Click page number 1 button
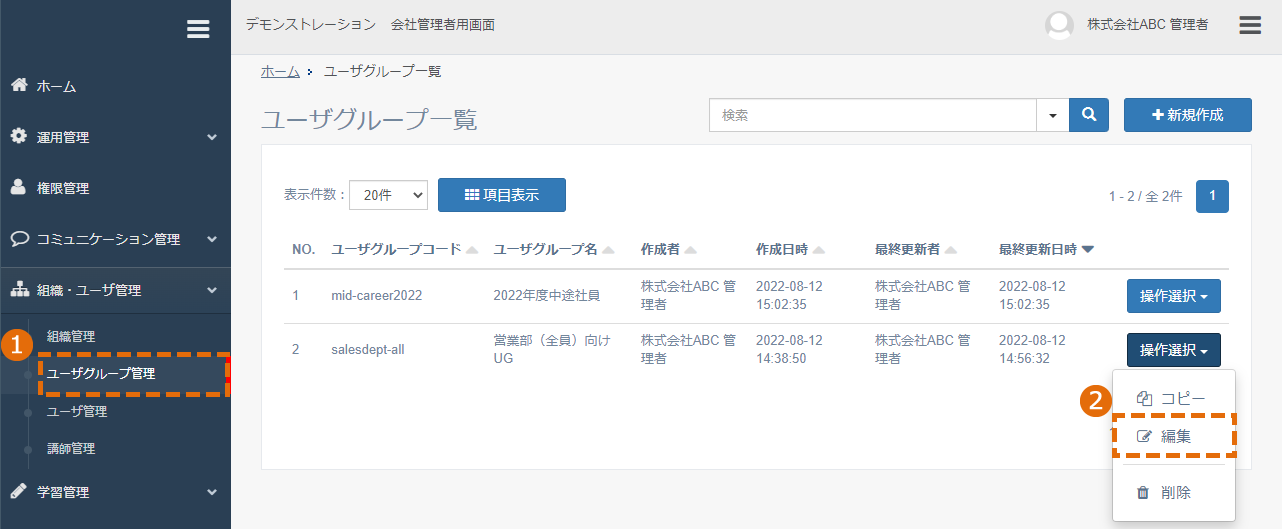This screenshot has width=1282, height=529. point(1213,196)
